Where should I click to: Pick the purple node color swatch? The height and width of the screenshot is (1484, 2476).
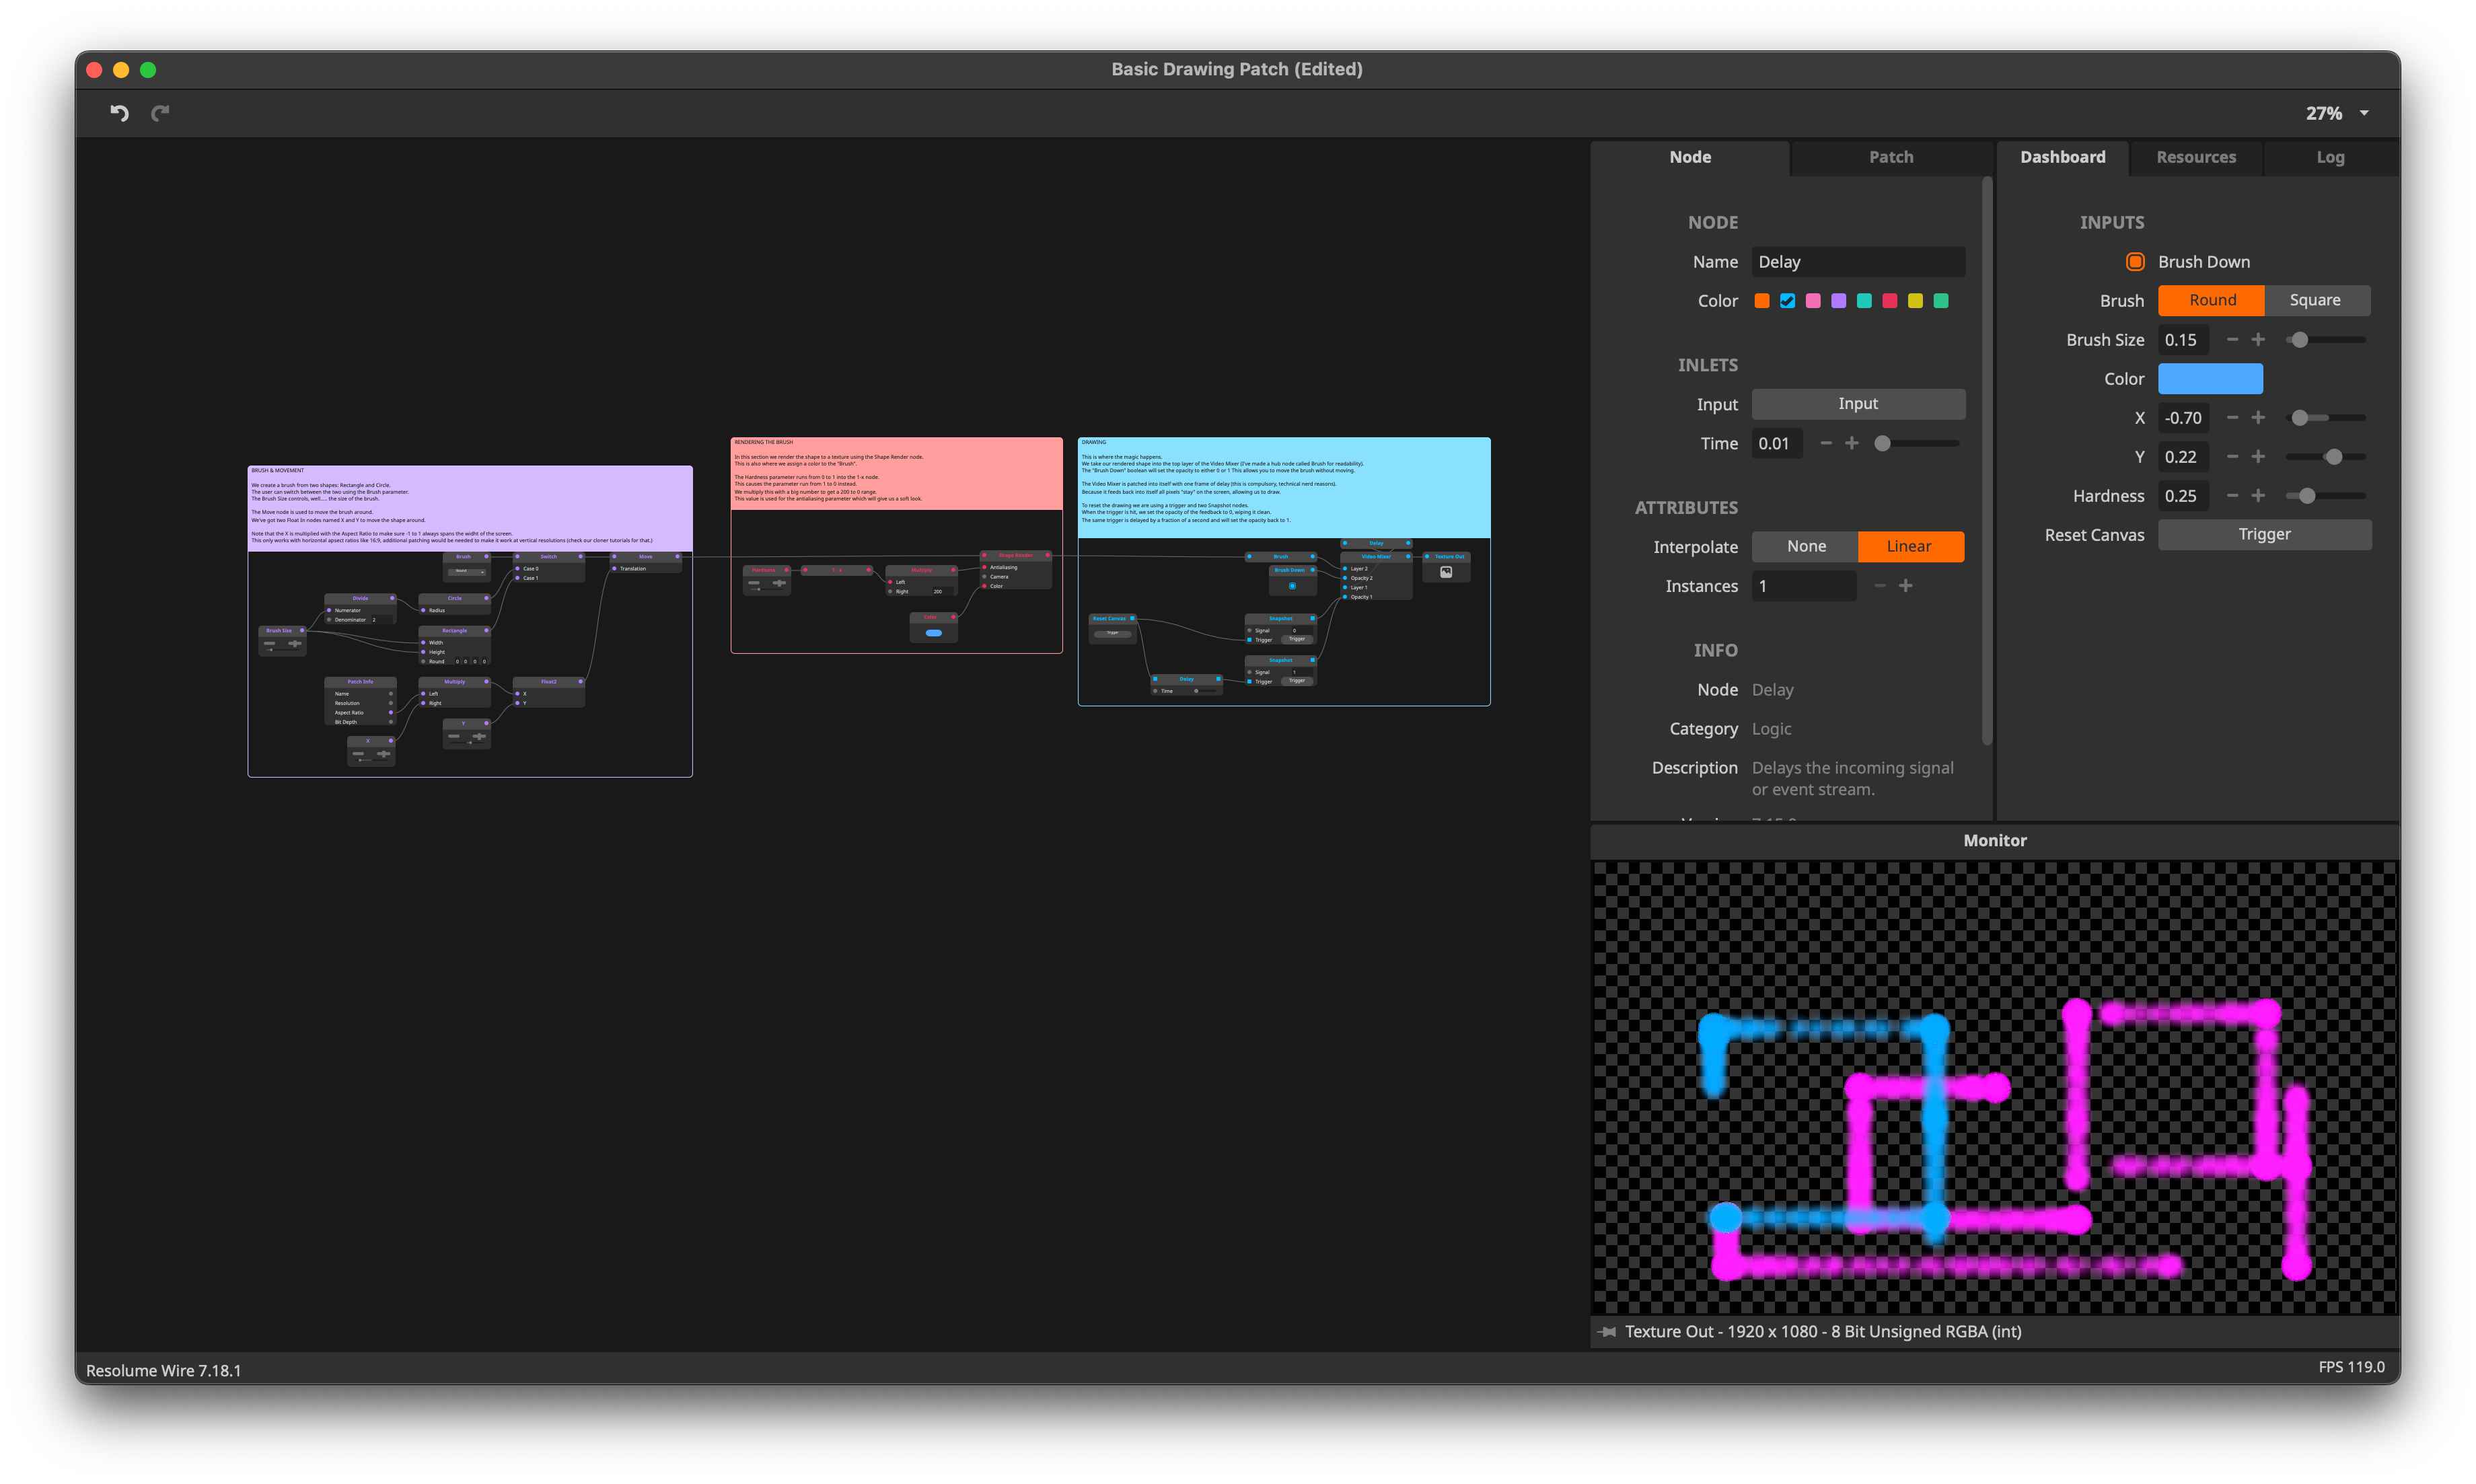pos(1838,301)
